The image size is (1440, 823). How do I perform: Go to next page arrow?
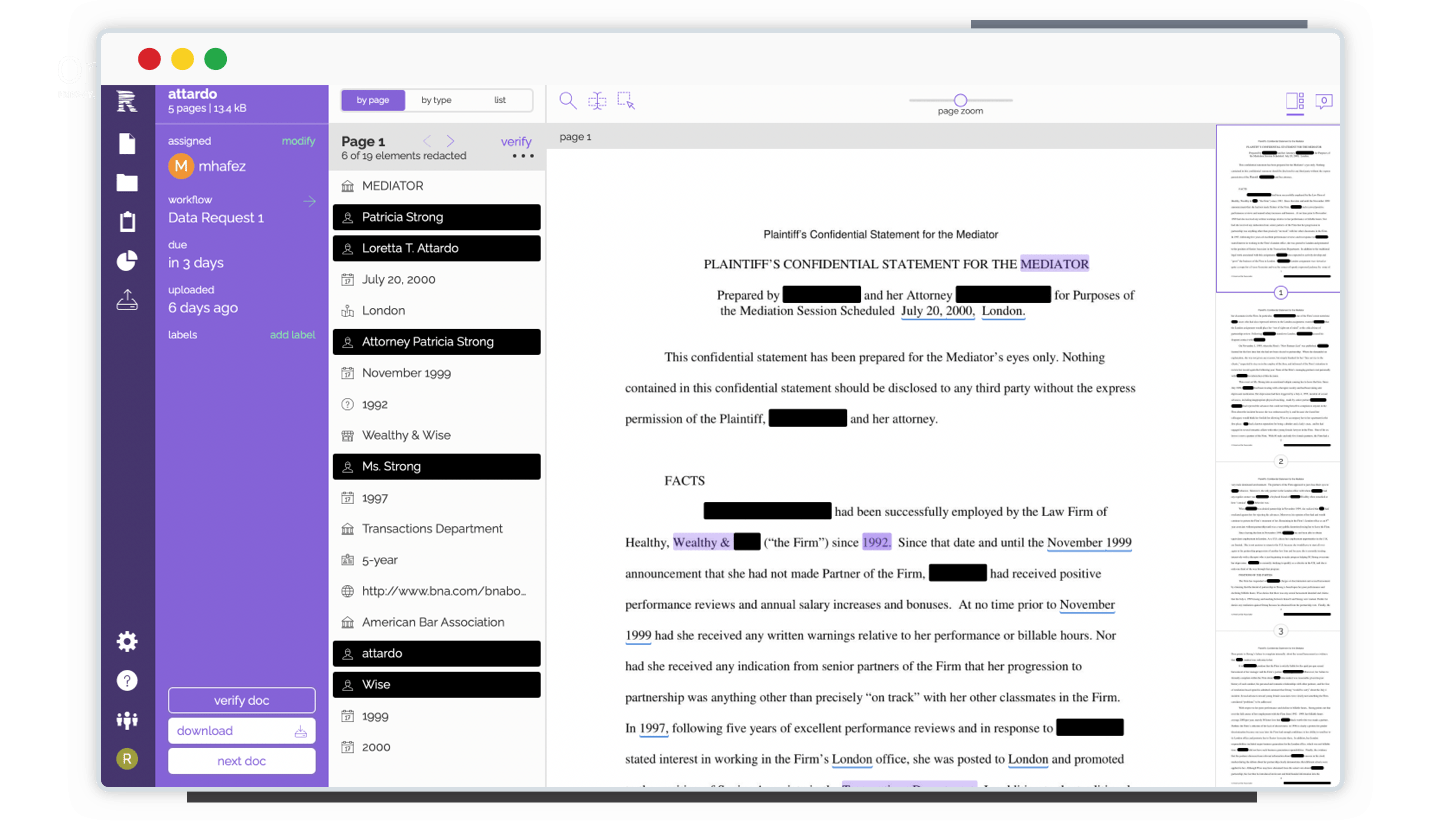[450, 141]
